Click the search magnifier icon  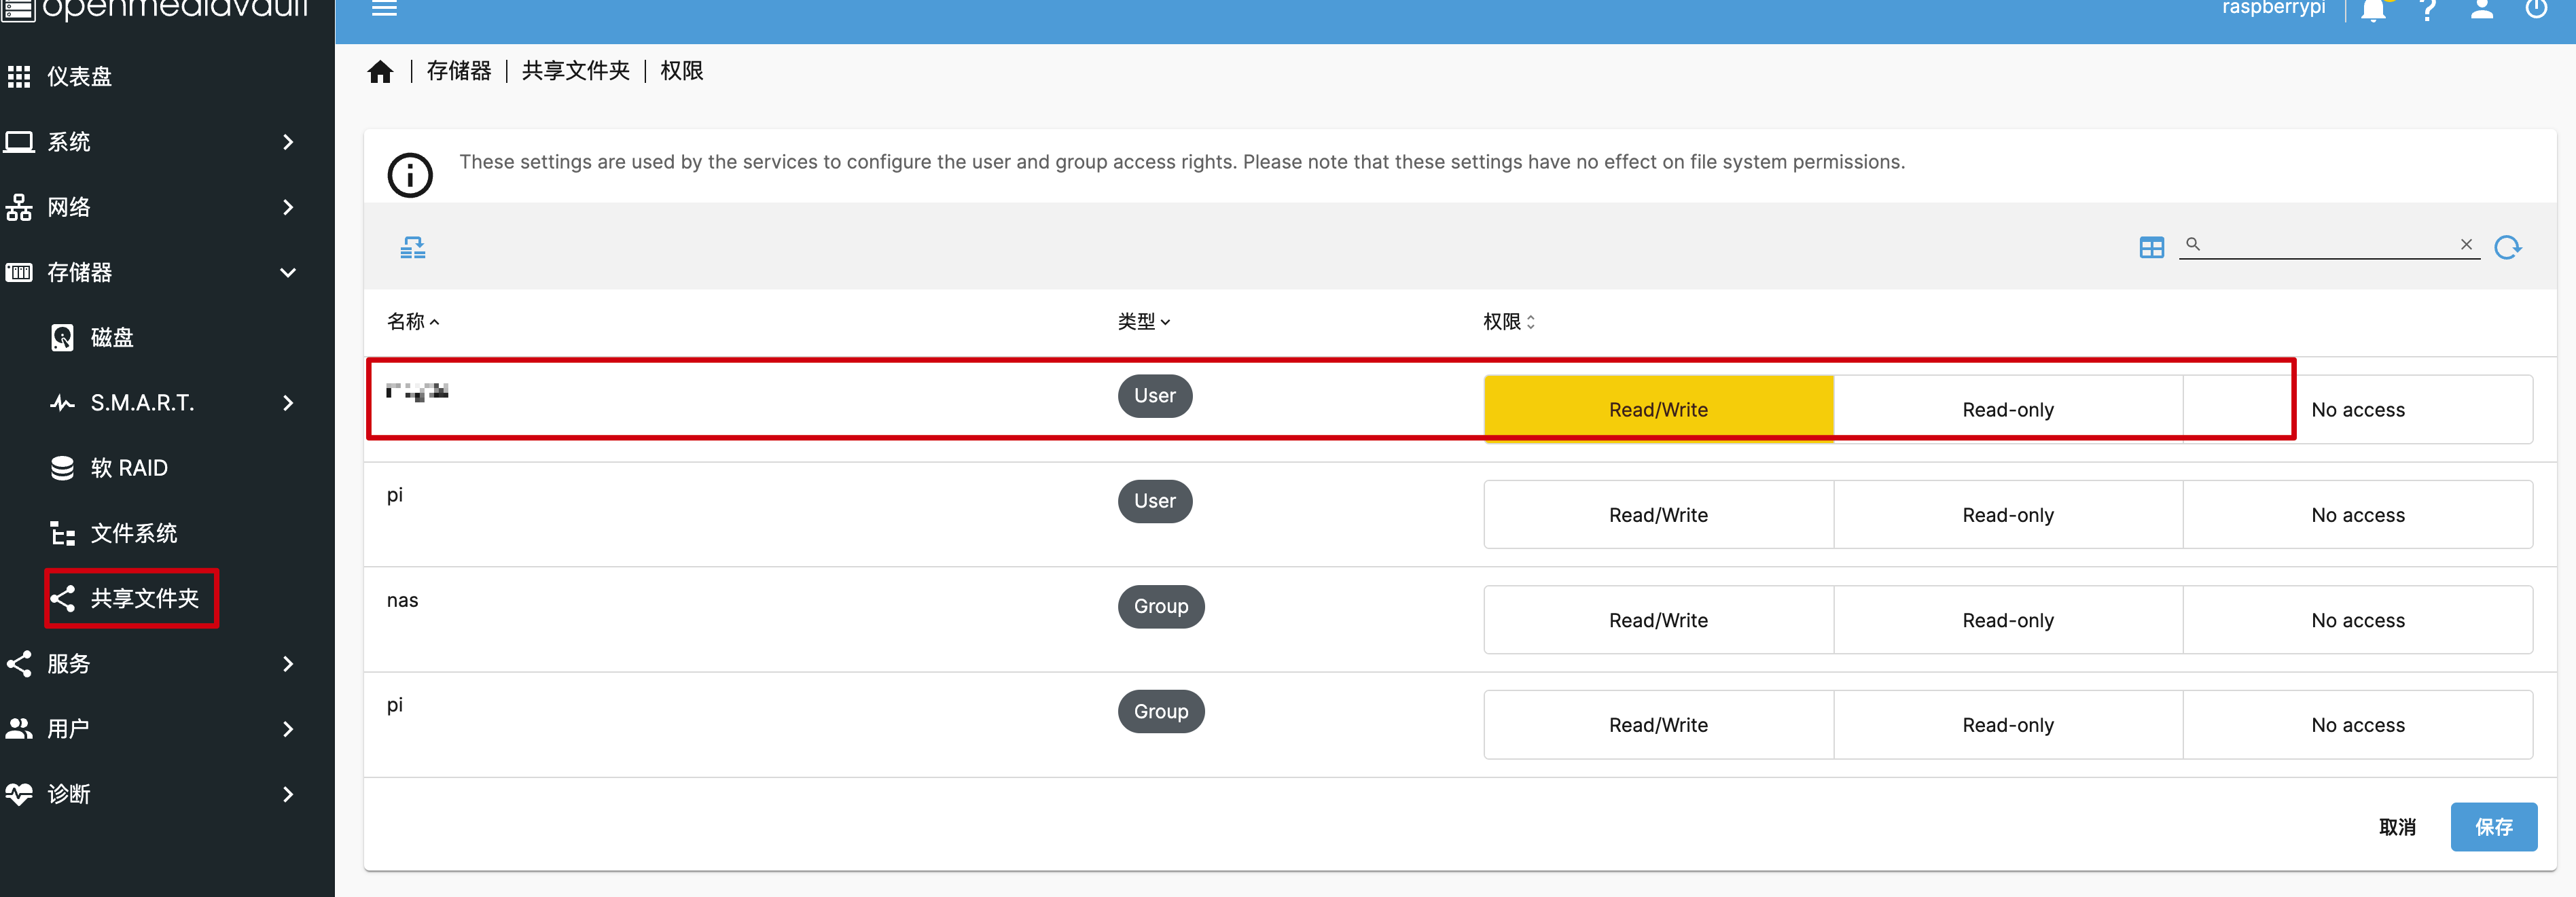coord(2193,244)
